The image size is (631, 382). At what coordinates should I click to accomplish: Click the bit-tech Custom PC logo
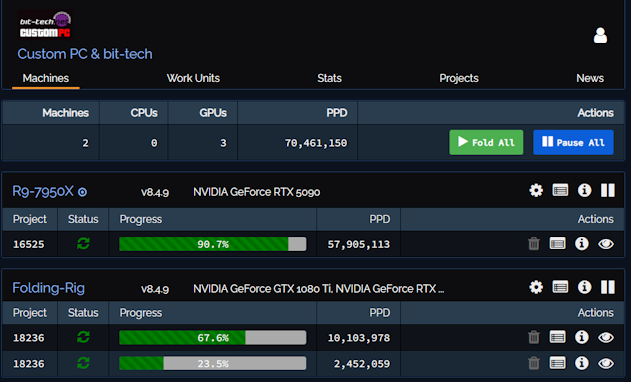click(45, 25)
